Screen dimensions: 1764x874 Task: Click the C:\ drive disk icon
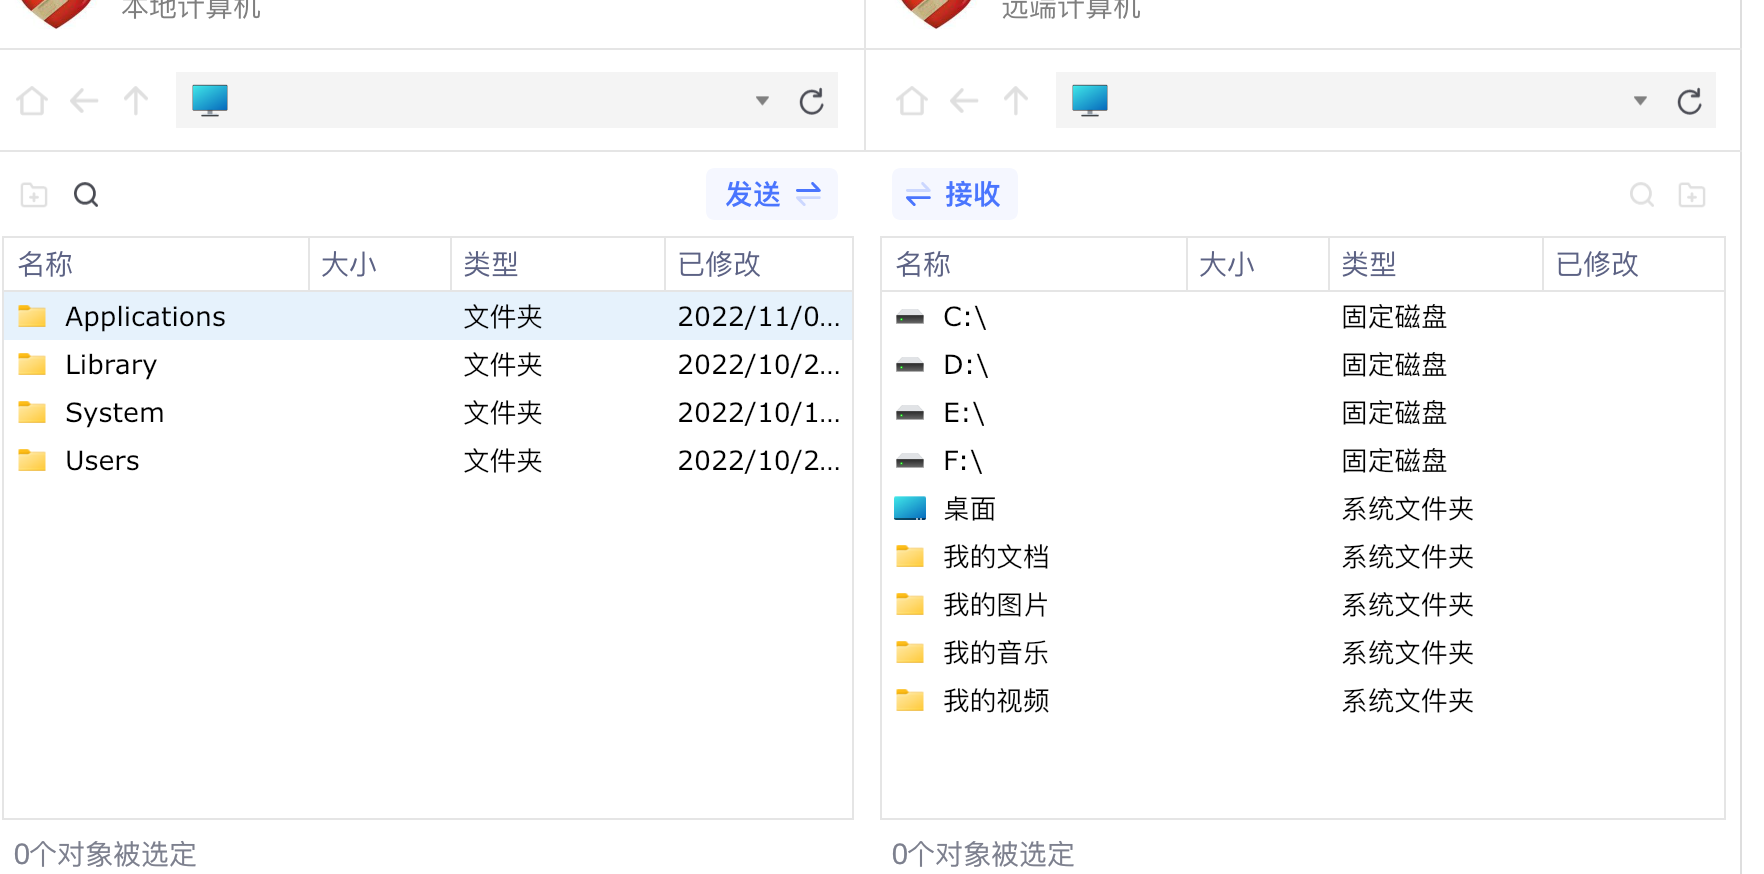pos(910,317)
